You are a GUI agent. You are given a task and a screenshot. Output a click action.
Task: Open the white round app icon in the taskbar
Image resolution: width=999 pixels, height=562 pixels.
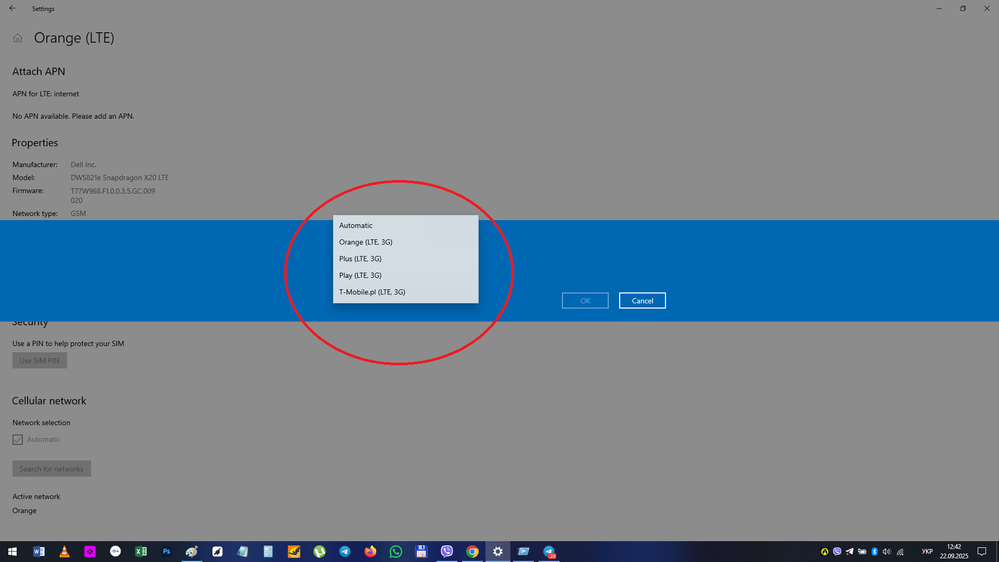tap(115, 552)
